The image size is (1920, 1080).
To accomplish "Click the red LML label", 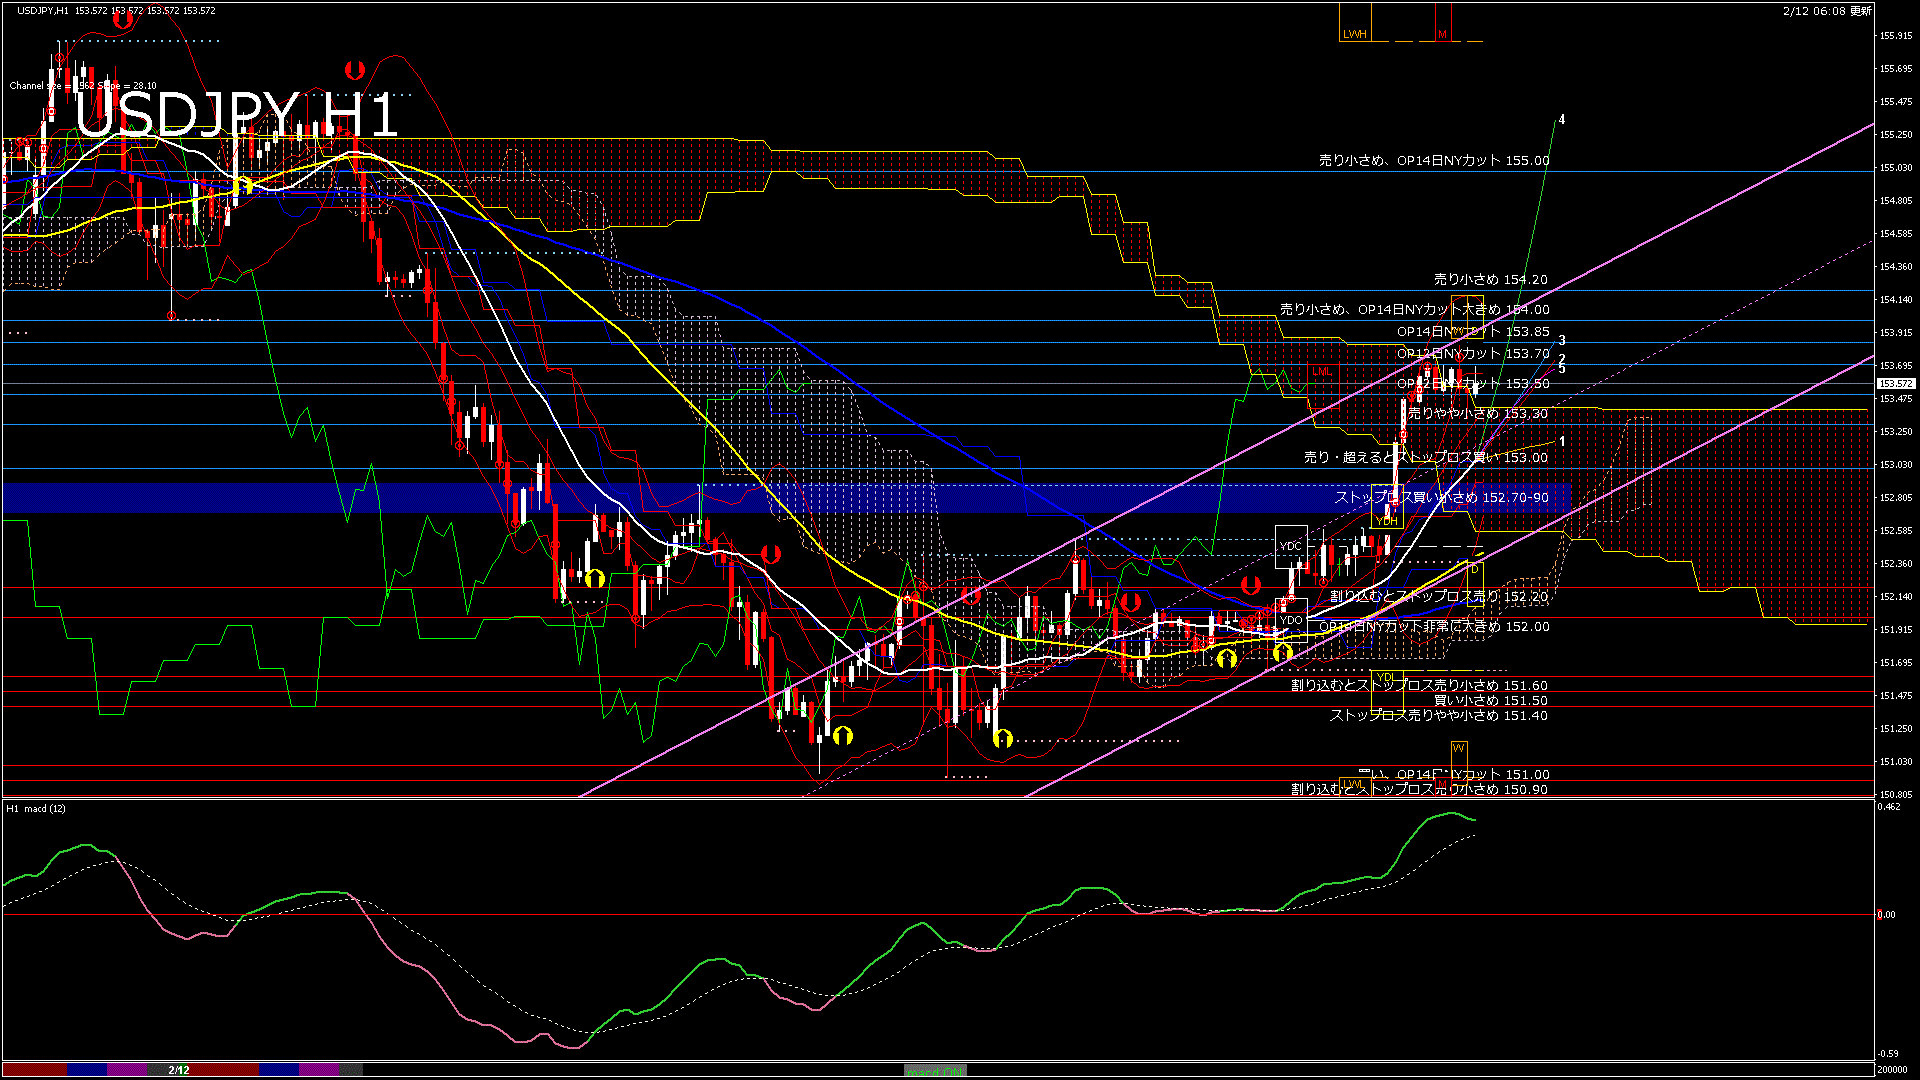I will 1322,372.
